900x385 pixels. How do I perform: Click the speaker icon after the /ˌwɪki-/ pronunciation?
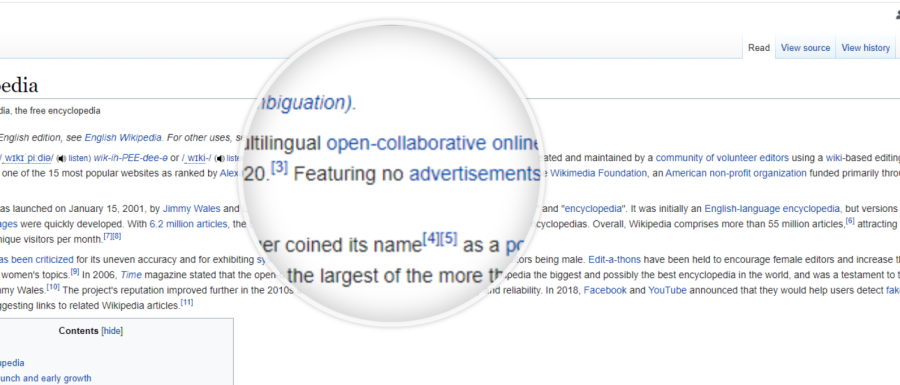click(220, 158)
